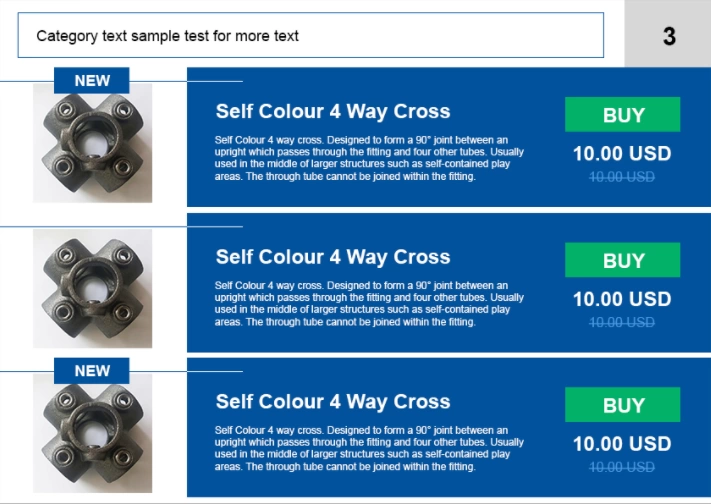Click the first product's 10.00 USD price
This screenshot has width=711, height=504.
[621, 154]
